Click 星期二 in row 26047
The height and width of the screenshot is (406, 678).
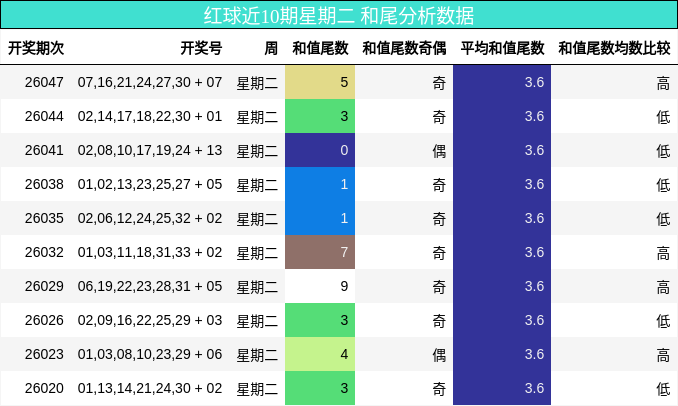coord(257,83)
